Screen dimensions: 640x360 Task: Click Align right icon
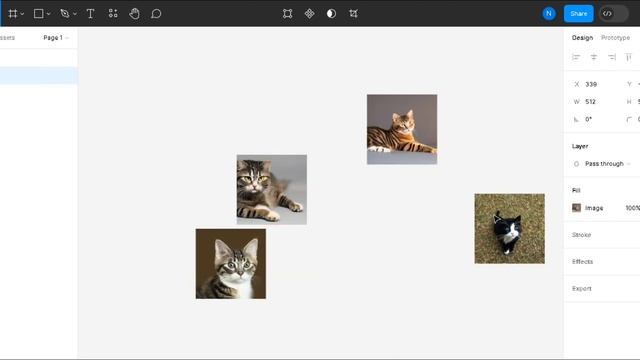point(611,57)
